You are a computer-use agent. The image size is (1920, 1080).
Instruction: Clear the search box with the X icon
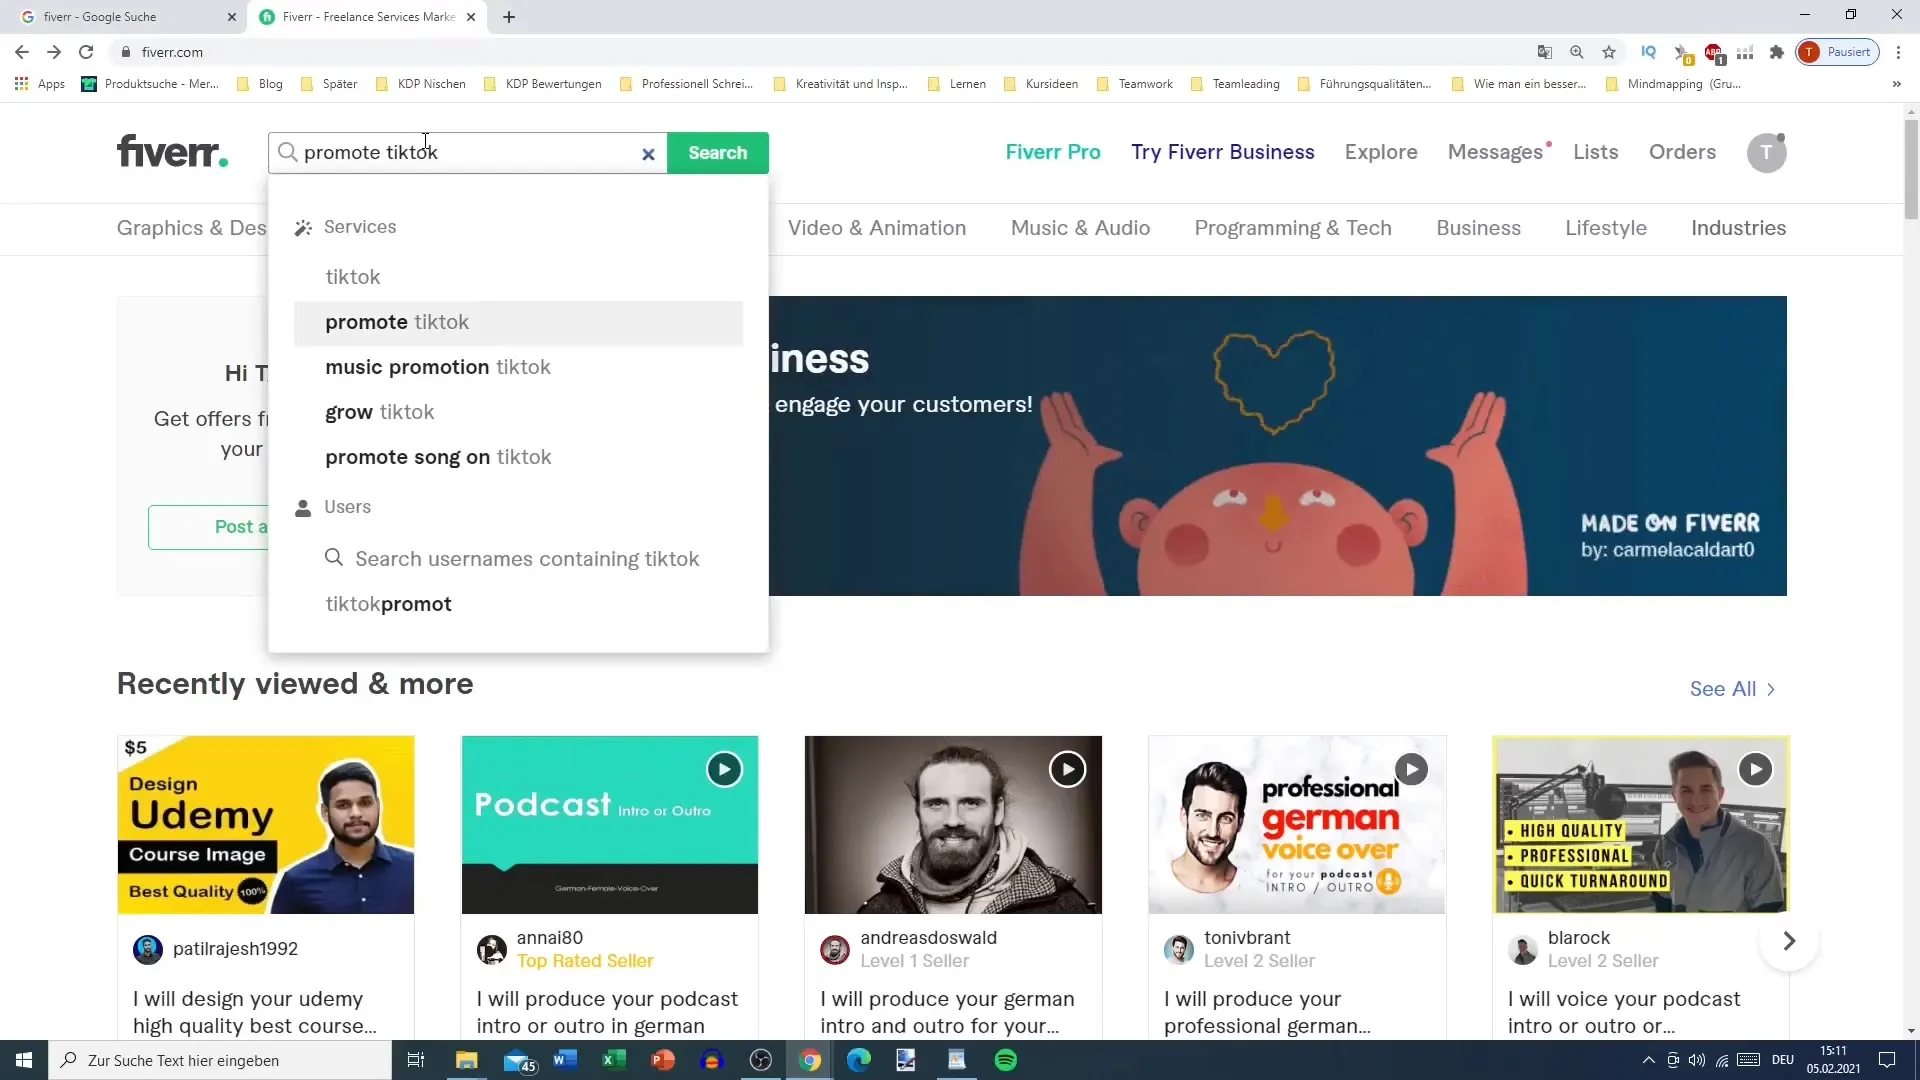click(648, 154)
